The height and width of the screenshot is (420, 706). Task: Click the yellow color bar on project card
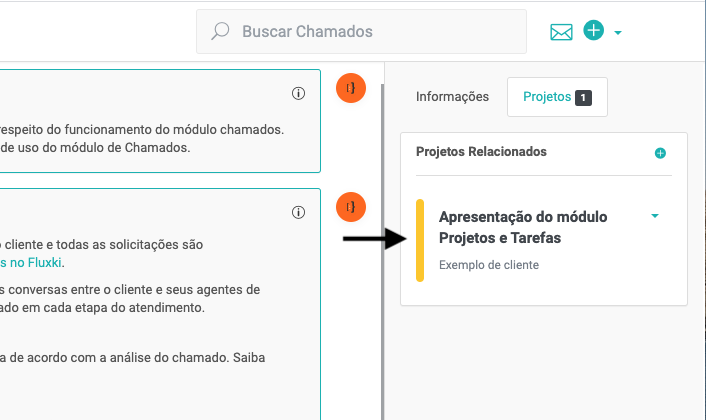coord(420,240)
